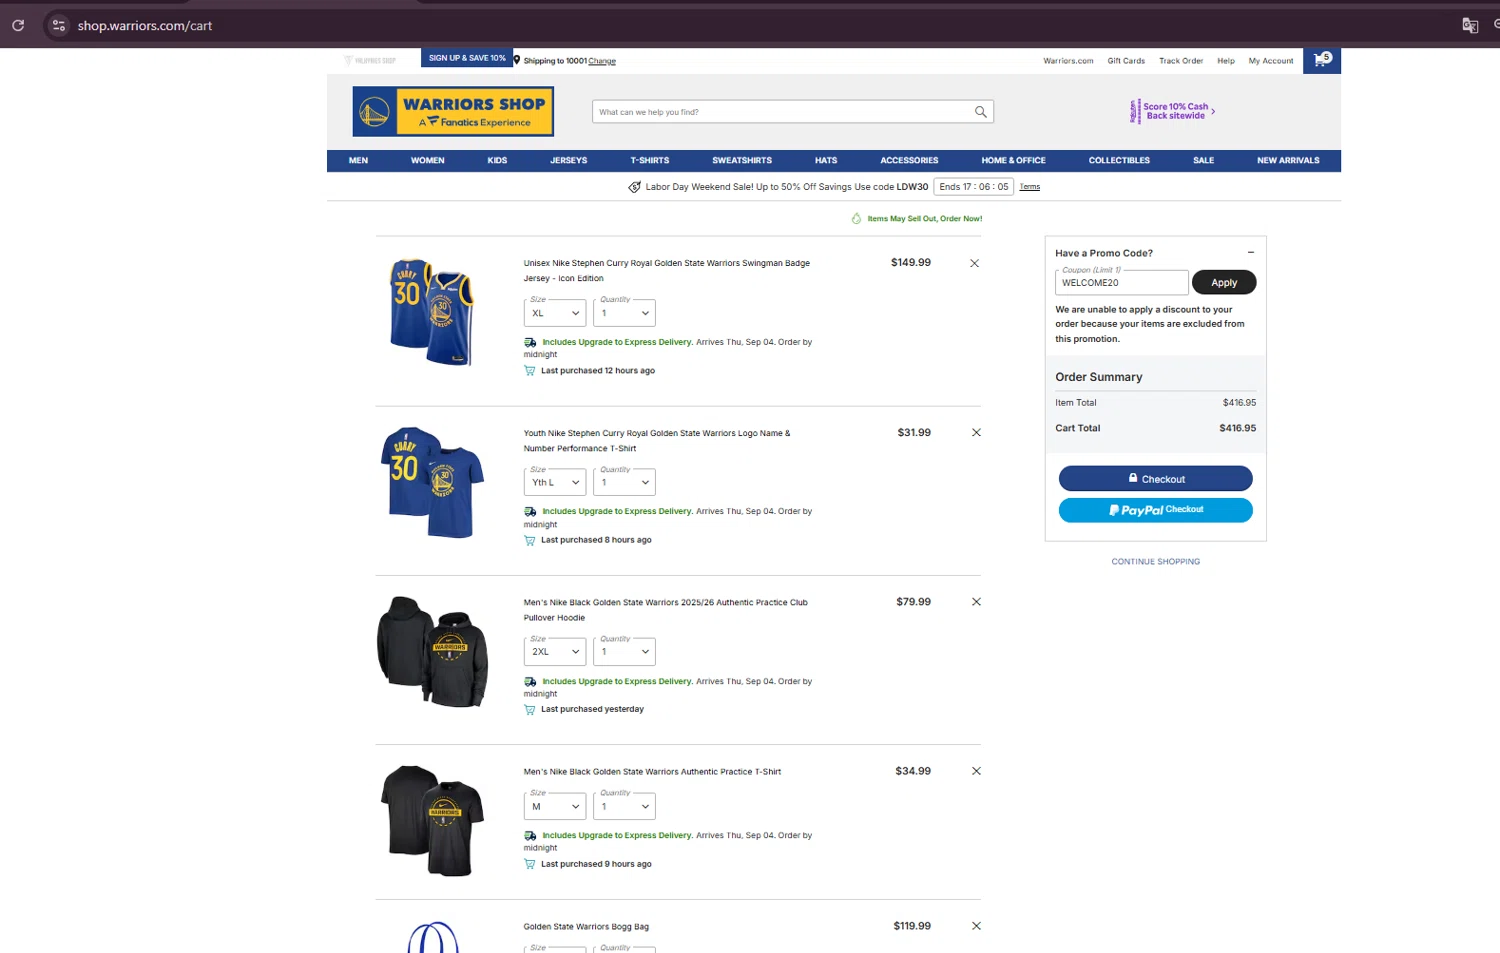The width and height of the screenshot is (1500, 953).
Task: Open site information icon beside the URL
Action: click(59, 25)
